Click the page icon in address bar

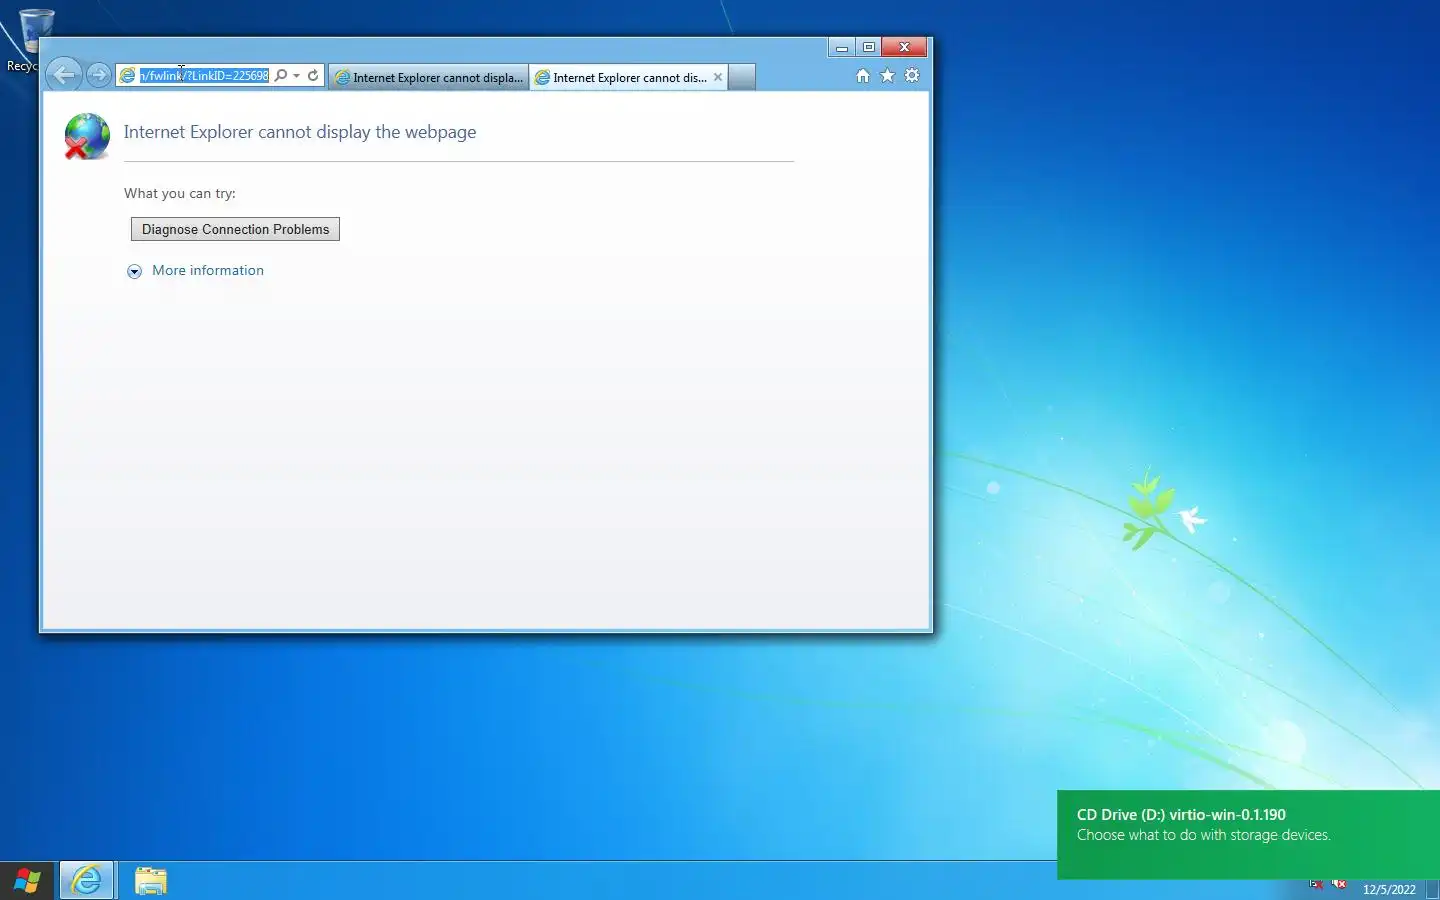pos(128,76)
